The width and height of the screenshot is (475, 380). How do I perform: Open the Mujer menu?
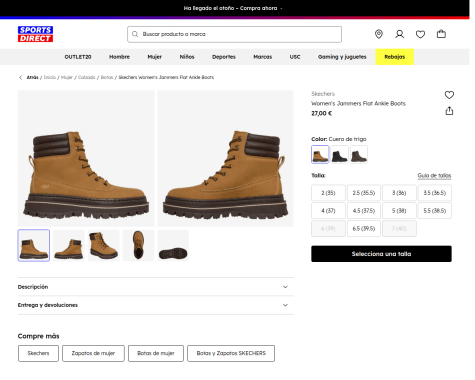pyautogui.click(x=155, y=57)
